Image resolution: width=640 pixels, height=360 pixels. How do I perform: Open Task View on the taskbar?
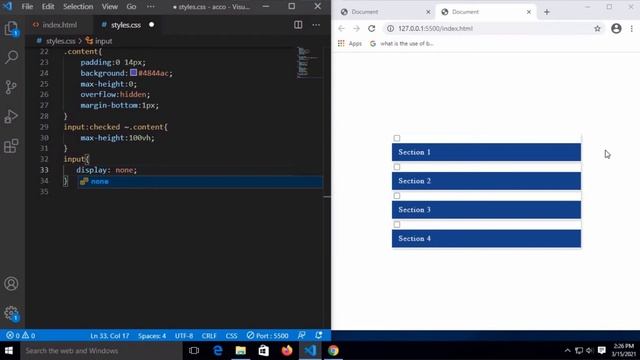coord(194,351)
